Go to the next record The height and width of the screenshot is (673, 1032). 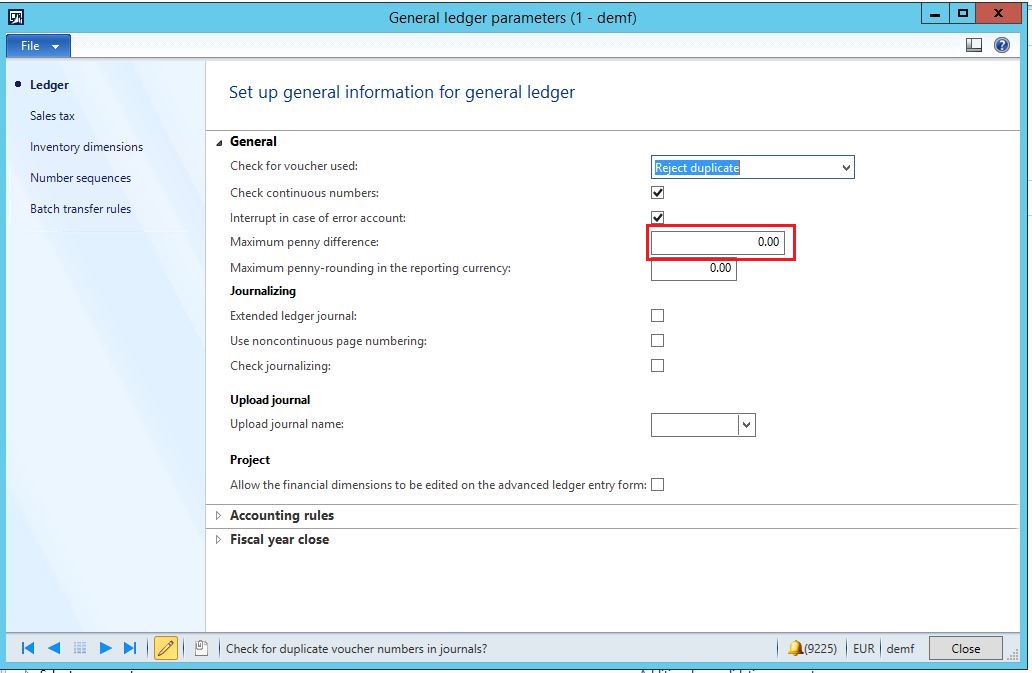click(105, 648)
